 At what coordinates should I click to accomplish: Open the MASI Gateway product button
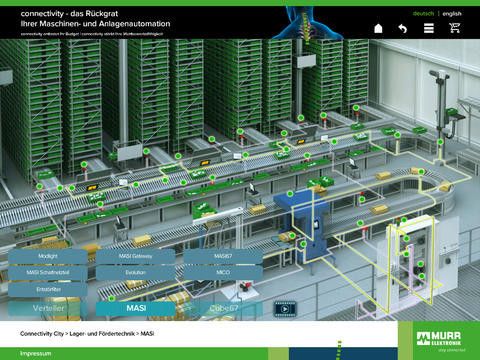coord(136,256)
